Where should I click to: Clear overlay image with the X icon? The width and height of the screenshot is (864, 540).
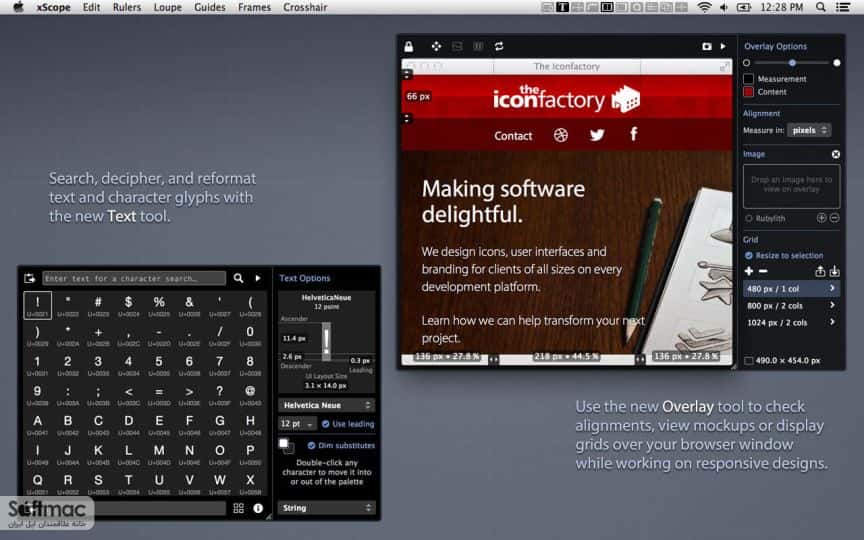(x=835, y=154)
